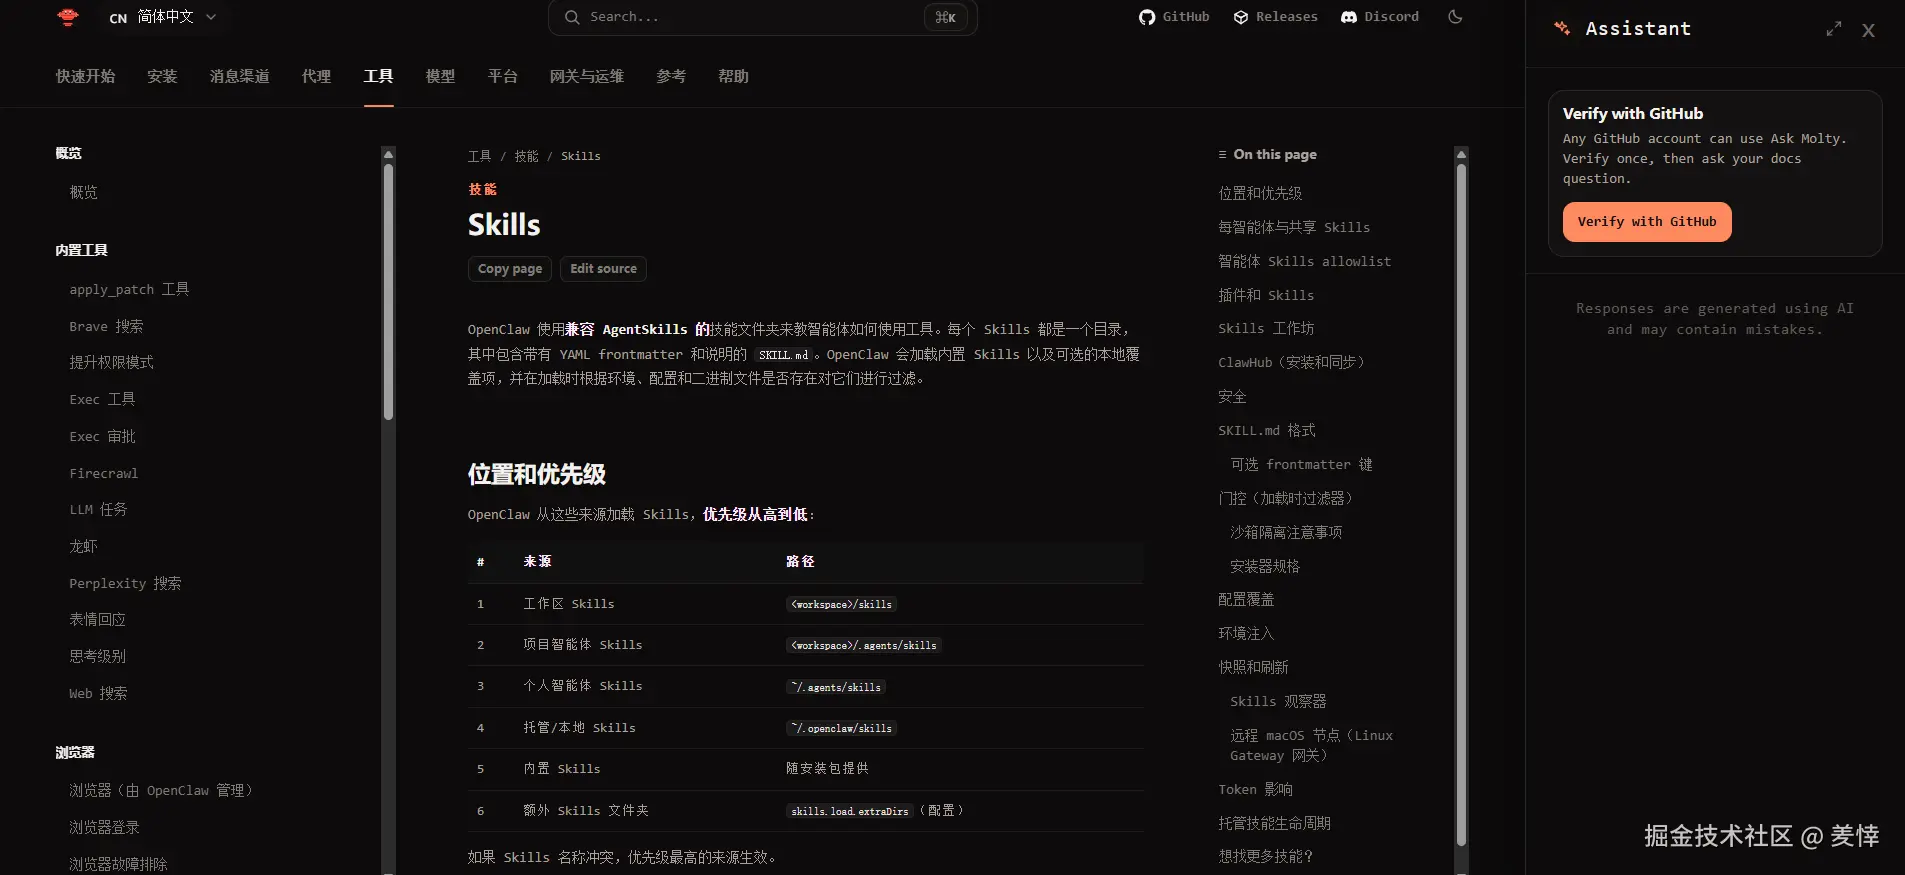Switch to 模型 tab
The height and width of the screenshot is (875, 1905).
[440, 76]
